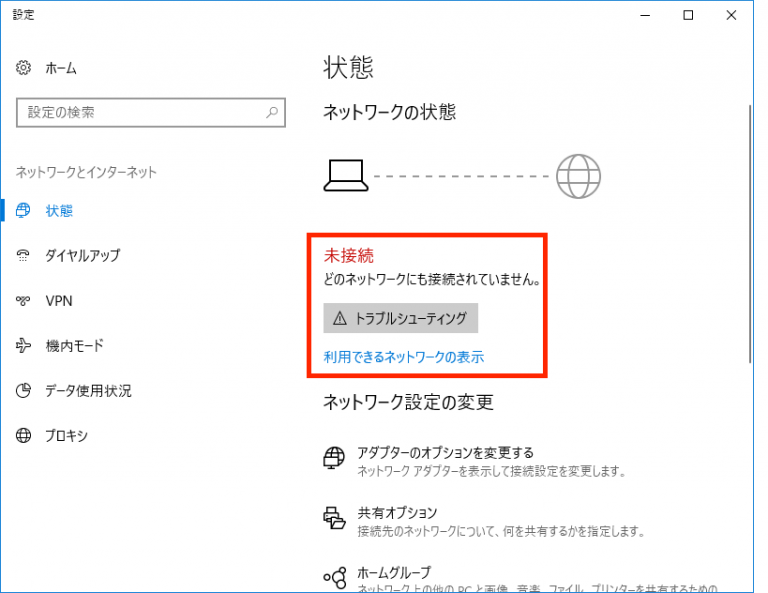Click the laptop icon in network diagram
Screen dimensions: 768x593
coord(346,175)
